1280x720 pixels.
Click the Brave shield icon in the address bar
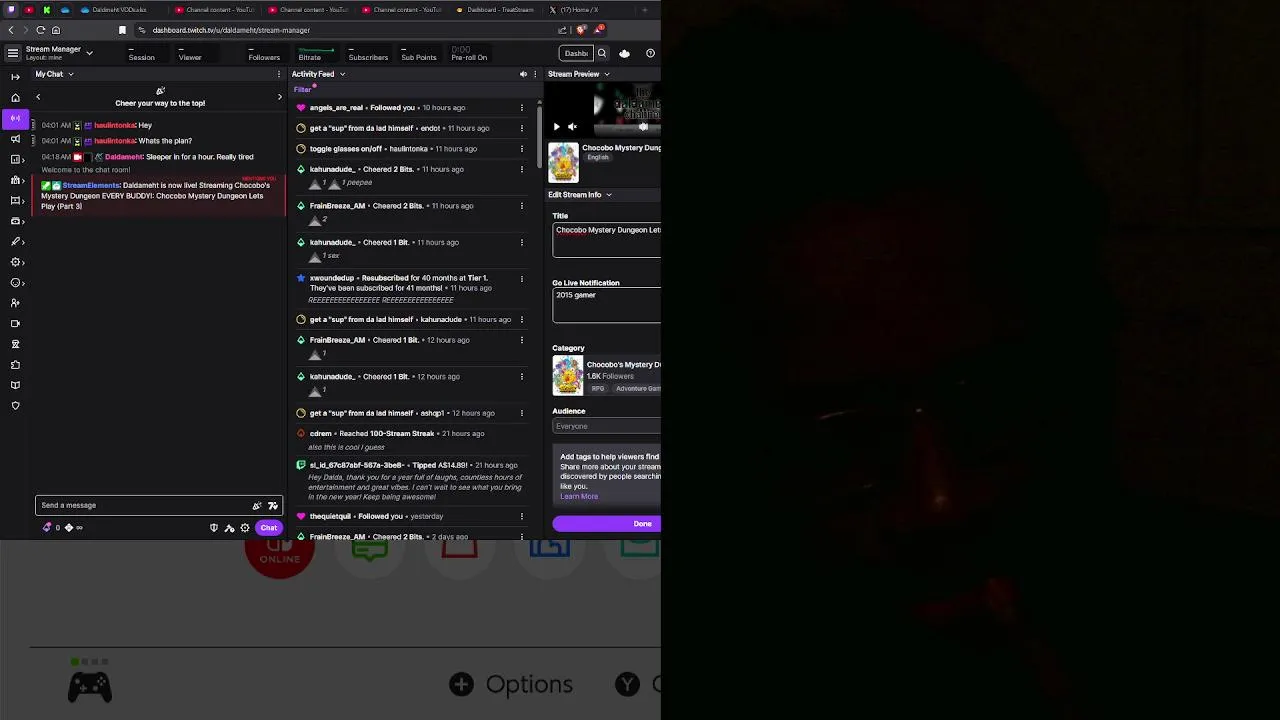581,30
